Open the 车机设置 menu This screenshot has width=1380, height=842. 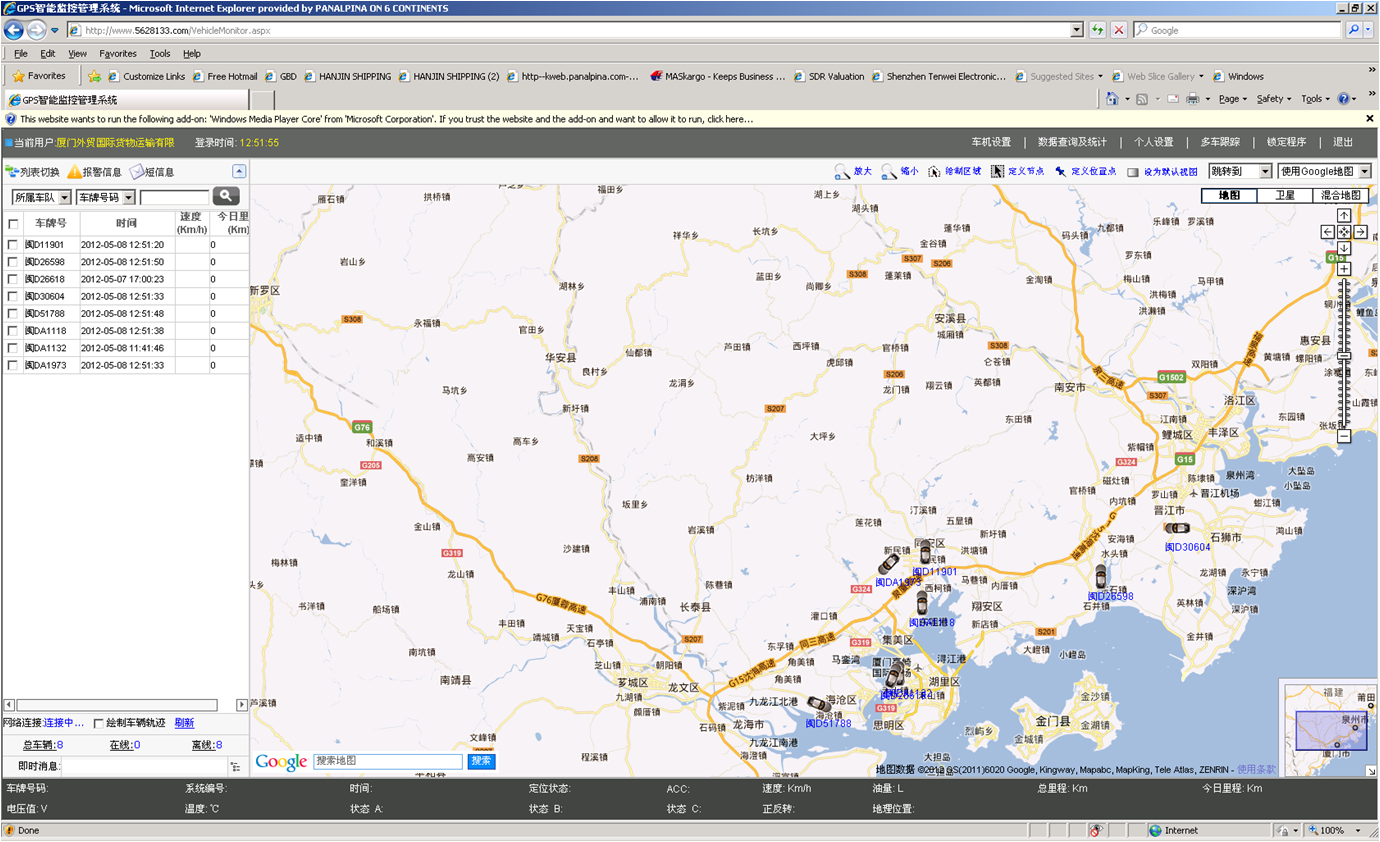click(x=991, y=142)
